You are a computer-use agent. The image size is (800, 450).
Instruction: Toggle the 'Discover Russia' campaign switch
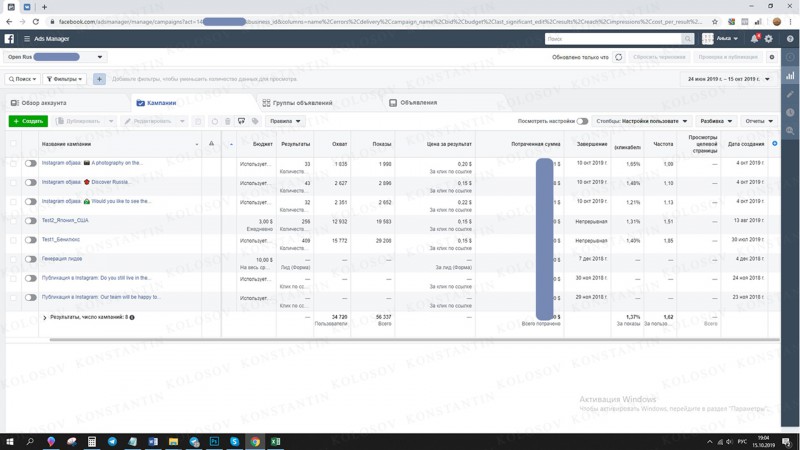(x=31, y=183)
